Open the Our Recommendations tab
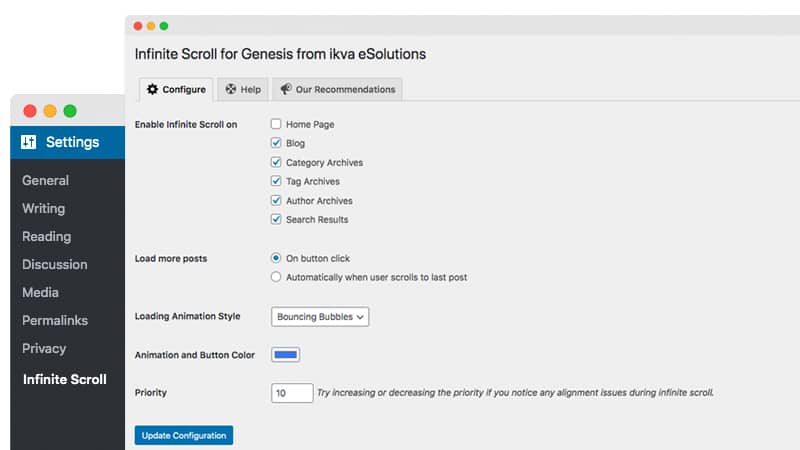 (x=337, y=89)
